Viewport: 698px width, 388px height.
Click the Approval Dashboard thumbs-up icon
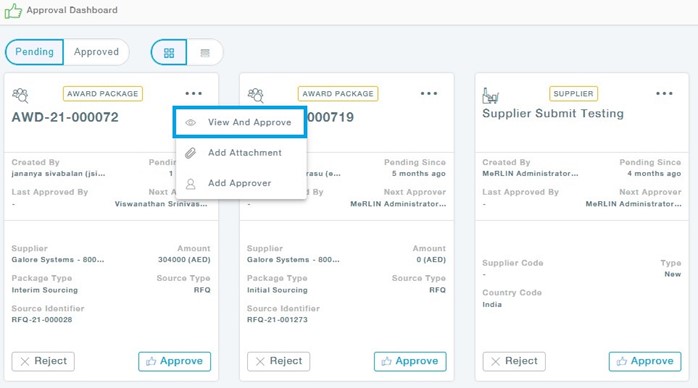pos(13,11)
